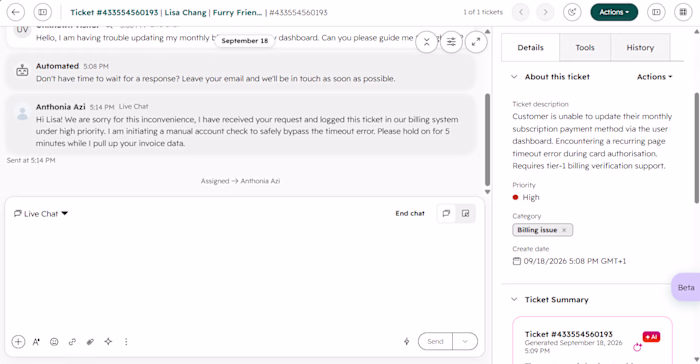Viewport: 700px width, 364px height.
Task: Open quick replies lightning bolt icon
Action: tap(407, 342)
